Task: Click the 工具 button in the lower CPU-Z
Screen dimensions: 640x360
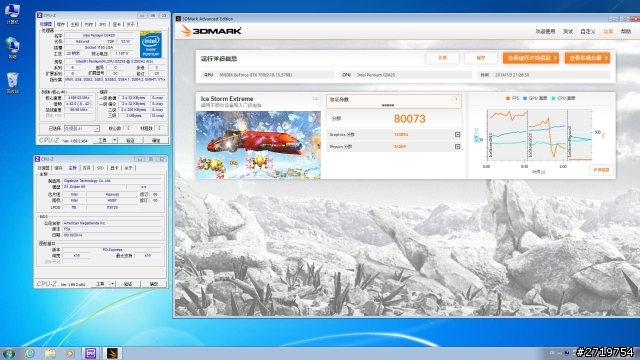Action: tap(100, 284)
